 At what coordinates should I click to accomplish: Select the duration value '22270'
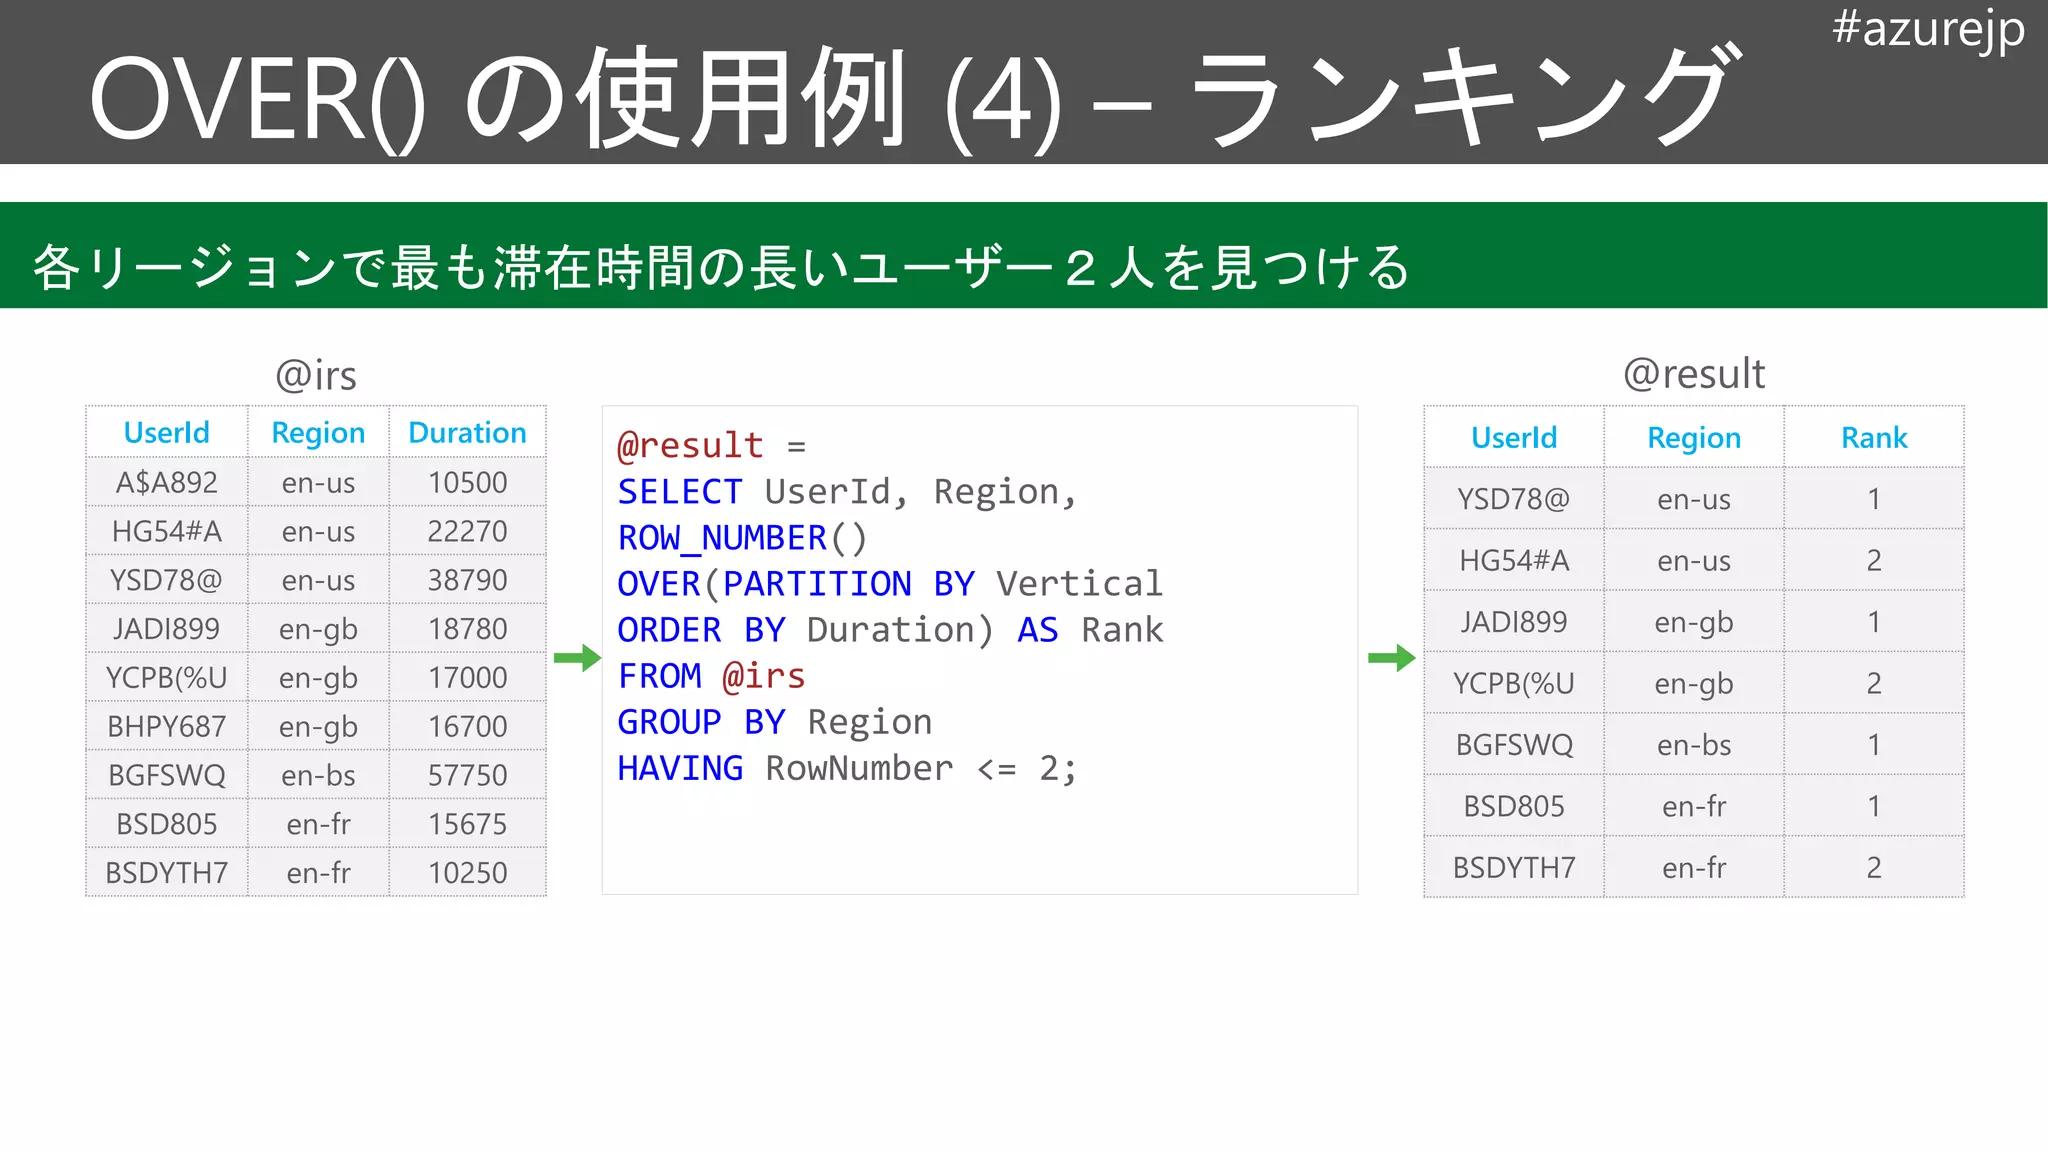tap(467, 531)
